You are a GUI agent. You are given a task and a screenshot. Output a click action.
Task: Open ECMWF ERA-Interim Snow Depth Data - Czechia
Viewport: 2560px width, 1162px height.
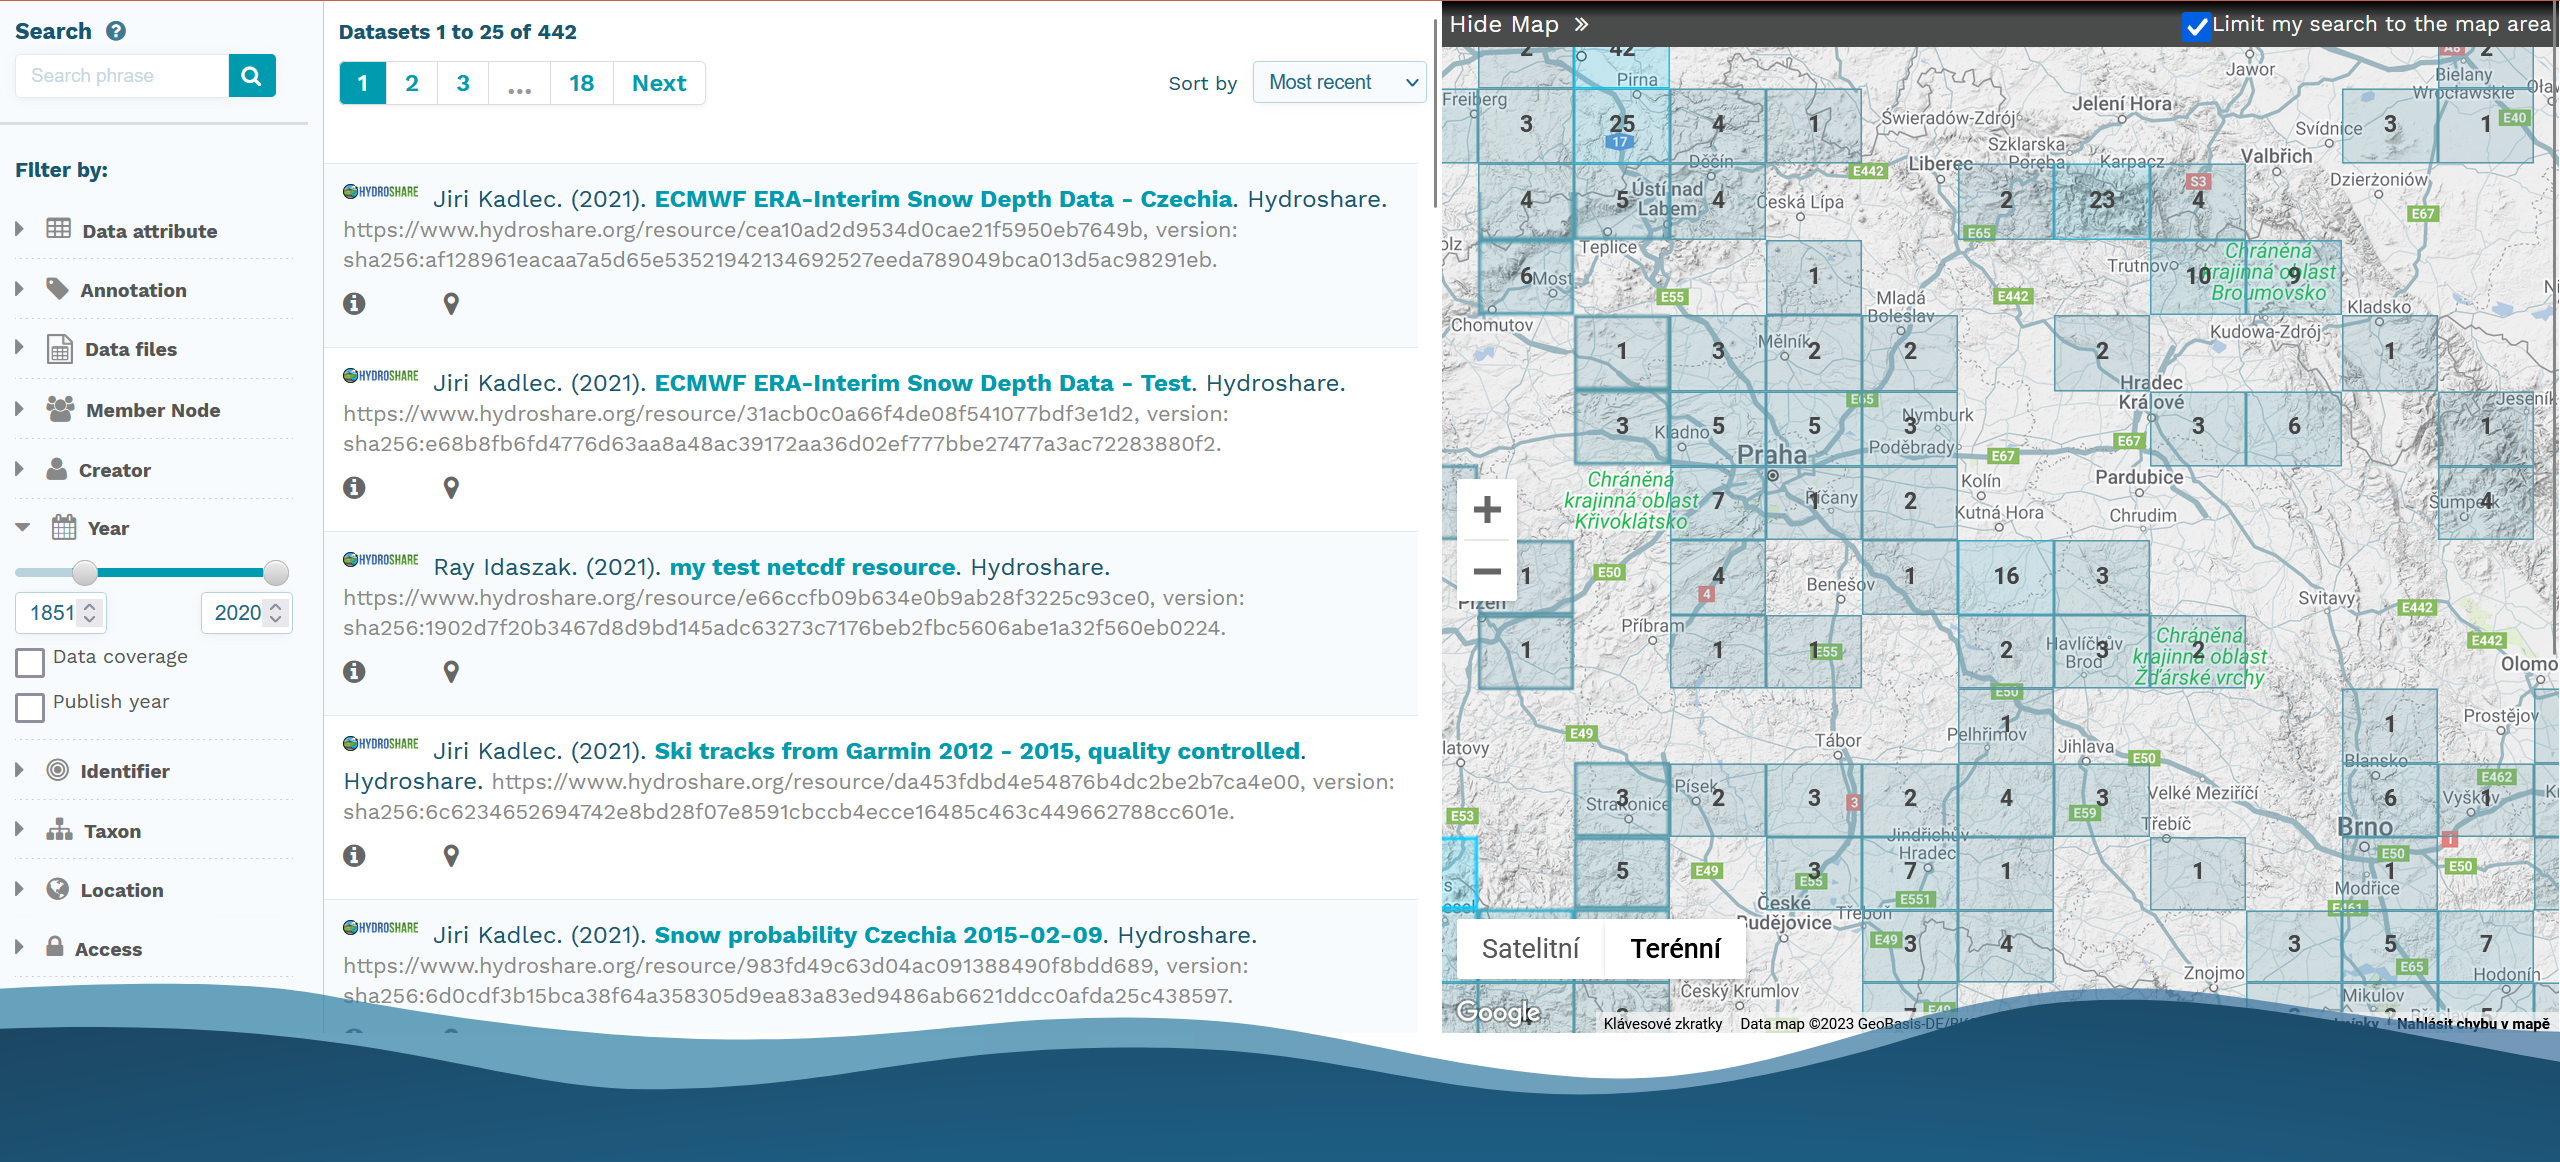coord(943,199)
